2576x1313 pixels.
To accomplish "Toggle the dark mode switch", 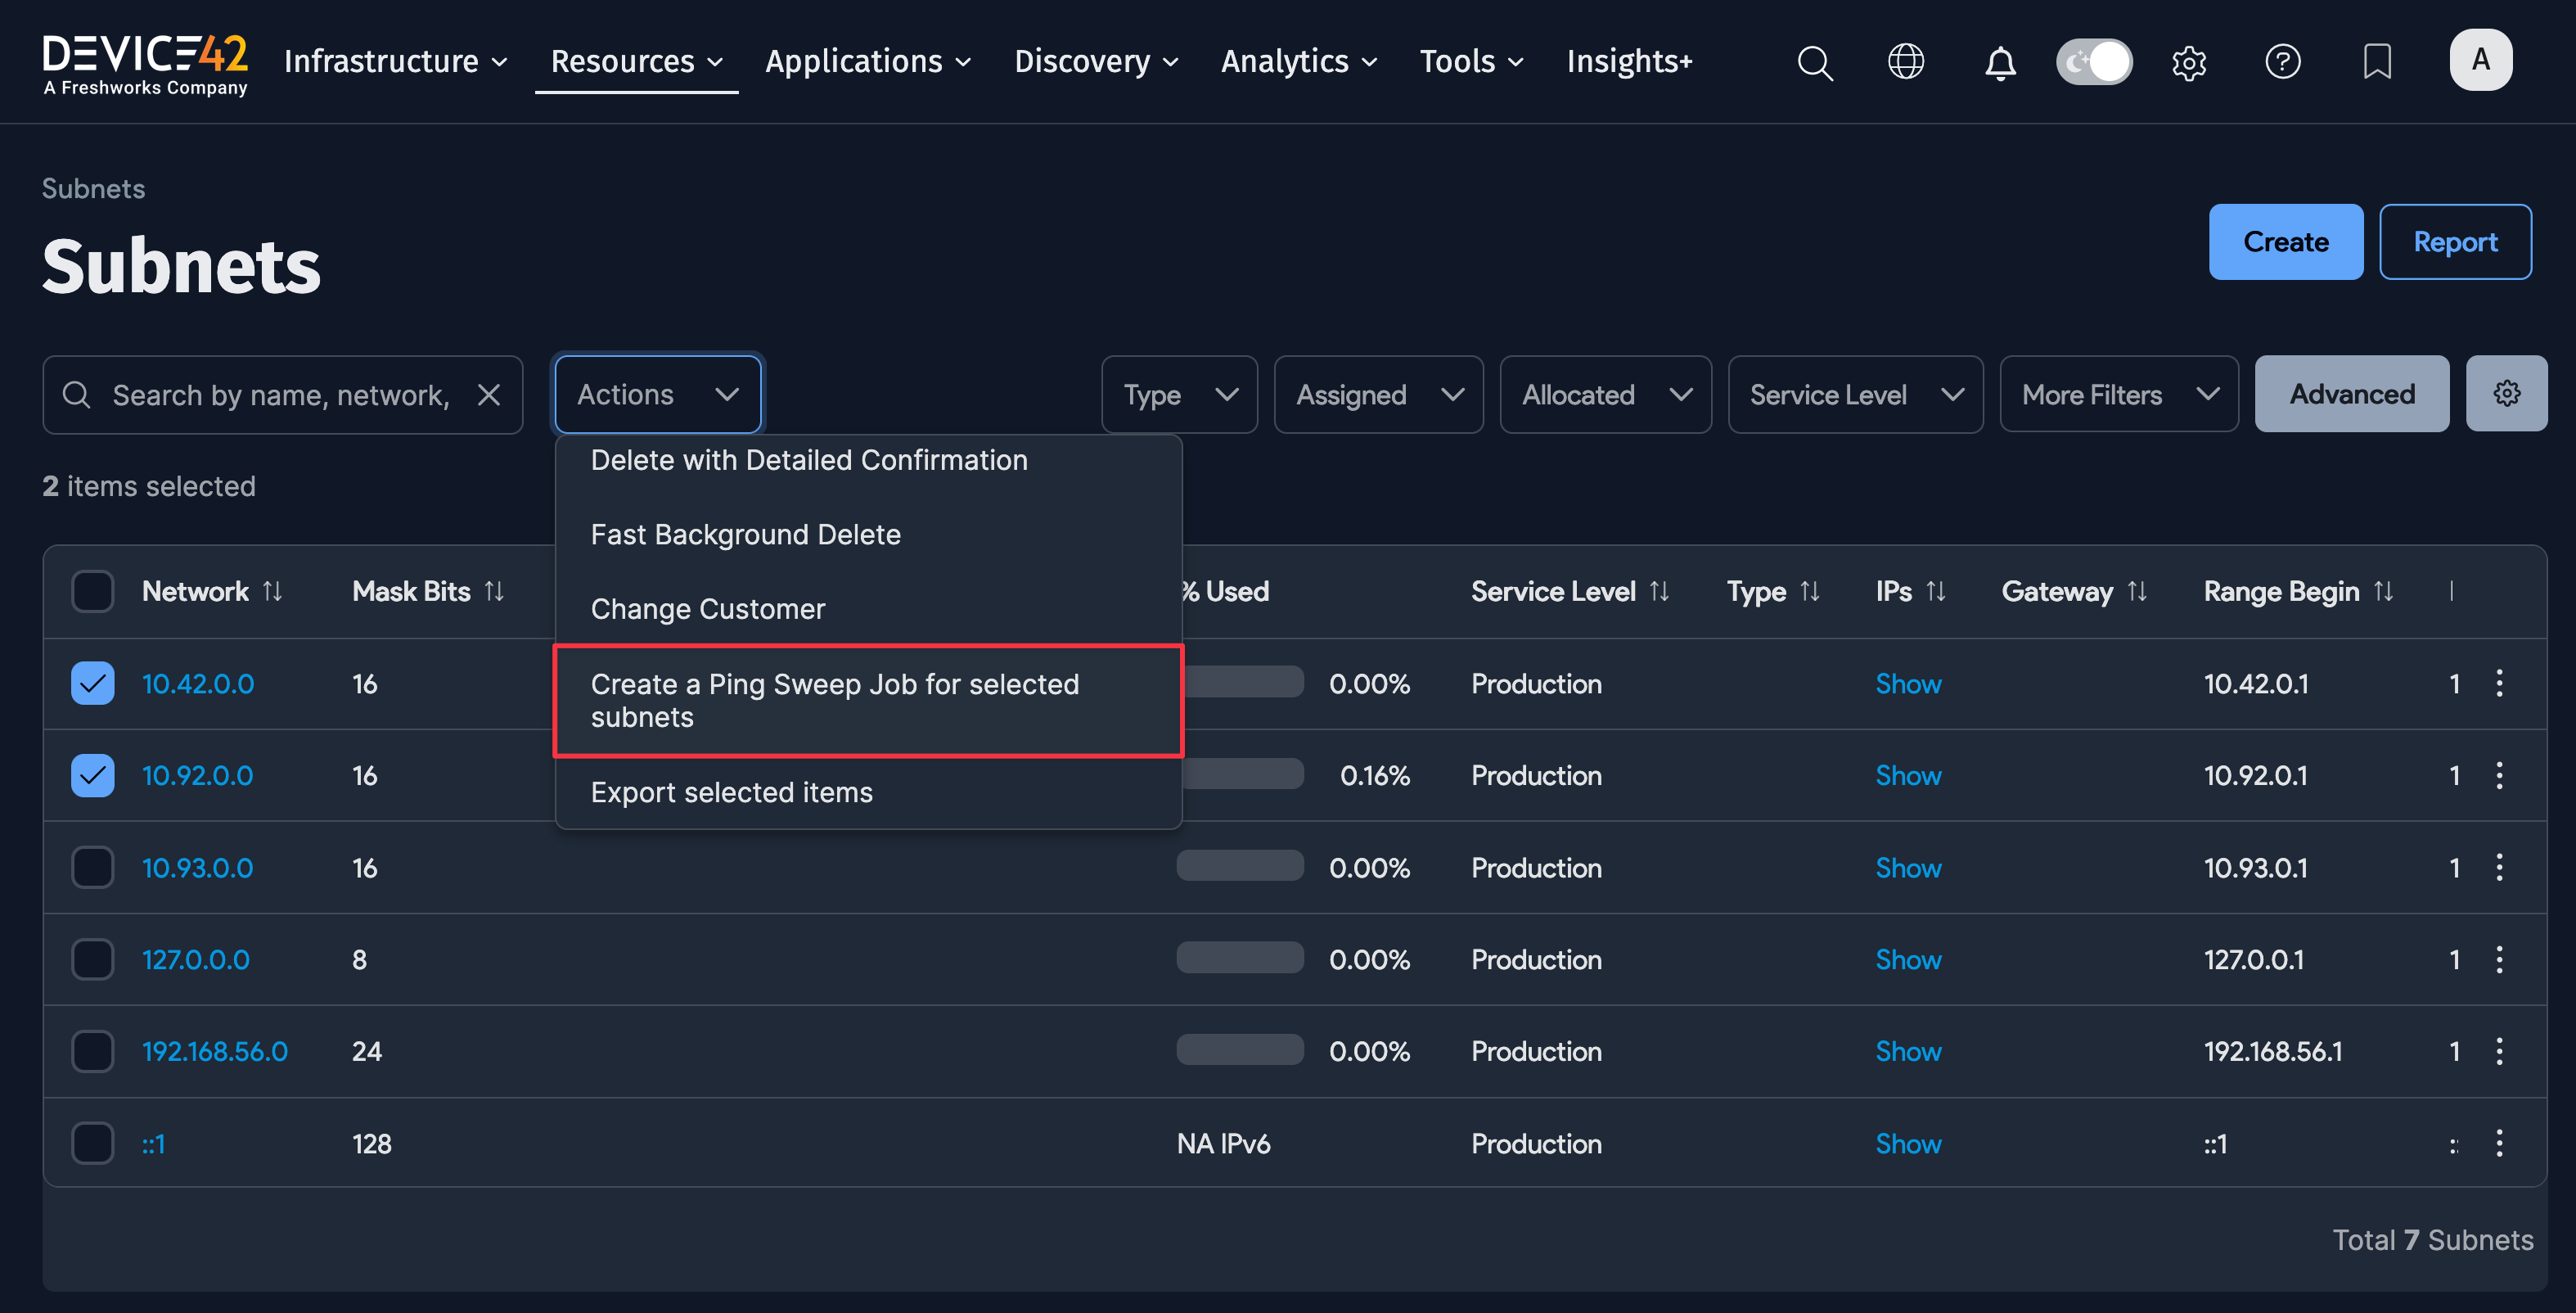I will pos(2093,62).
